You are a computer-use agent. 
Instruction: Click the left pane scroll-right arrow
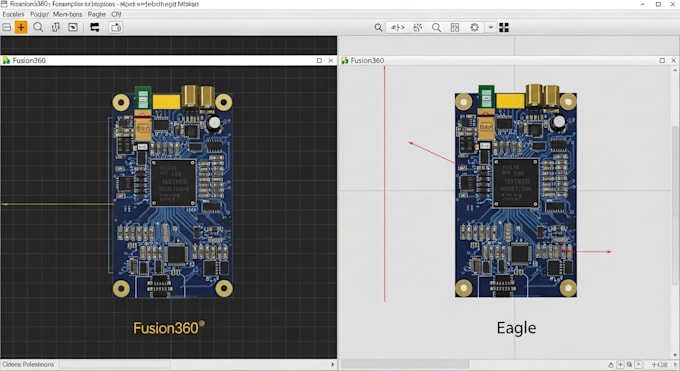(x=333, y=364)
